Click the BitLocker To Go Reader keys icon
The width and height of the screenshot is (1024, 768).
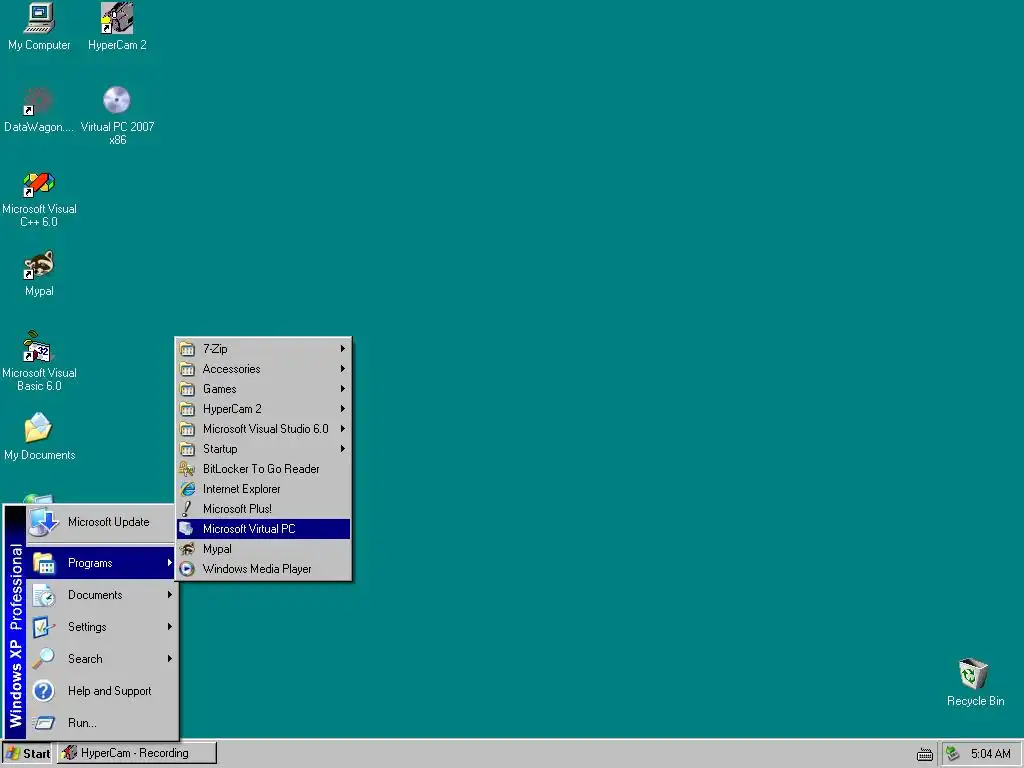(187, 469)
